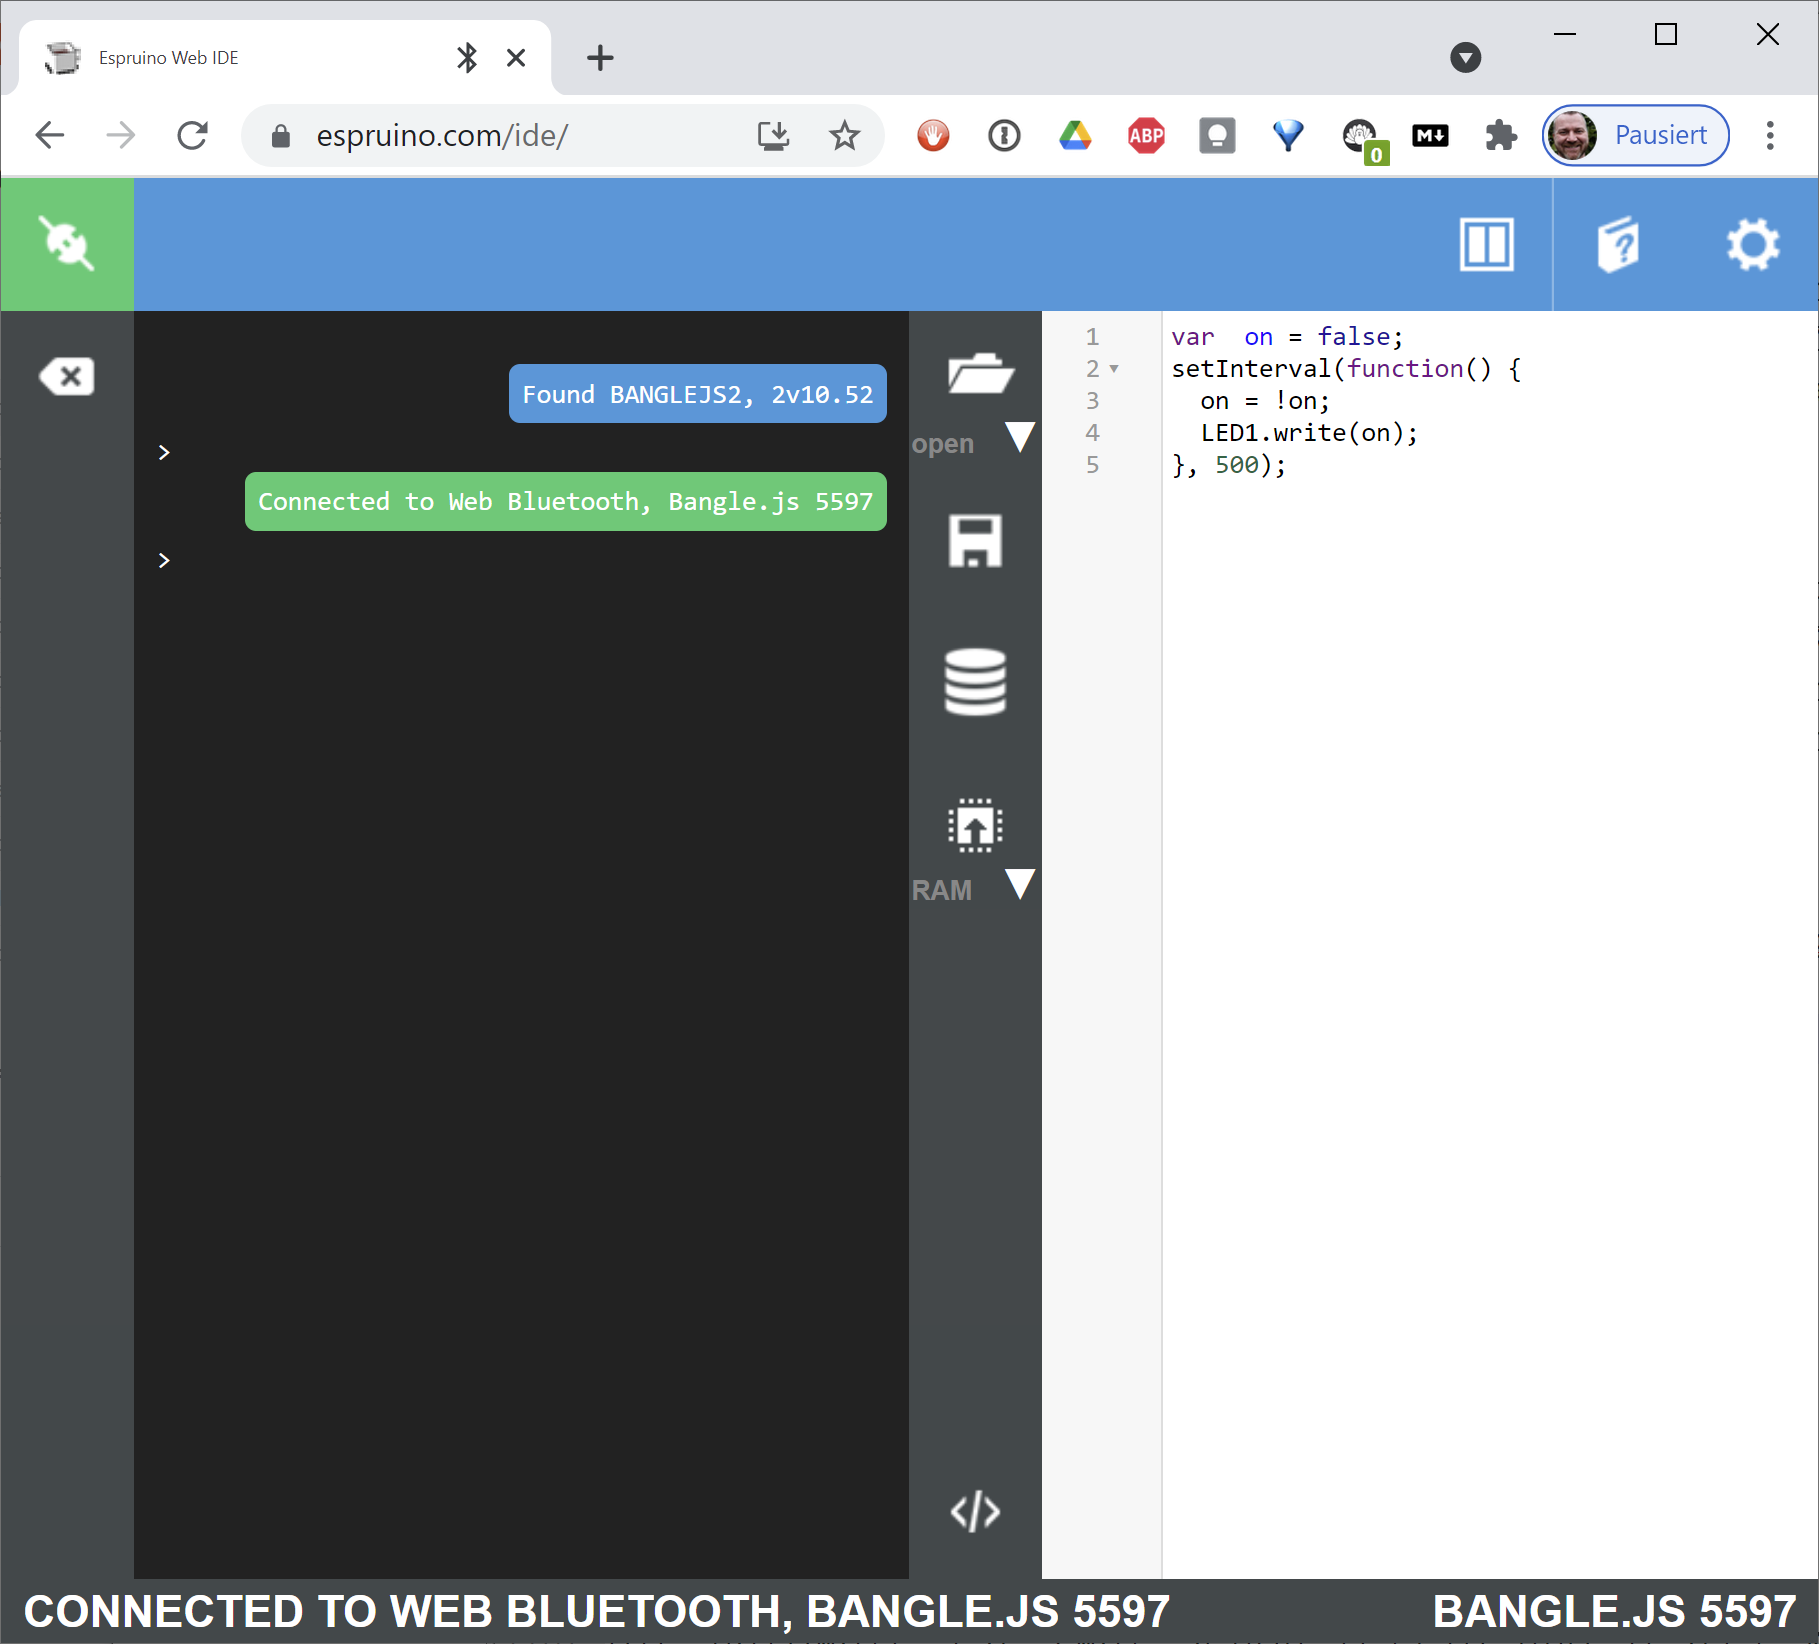Upload code to device with chip icon
This screenshot has width=1819, height=1644.
(975, 825)
